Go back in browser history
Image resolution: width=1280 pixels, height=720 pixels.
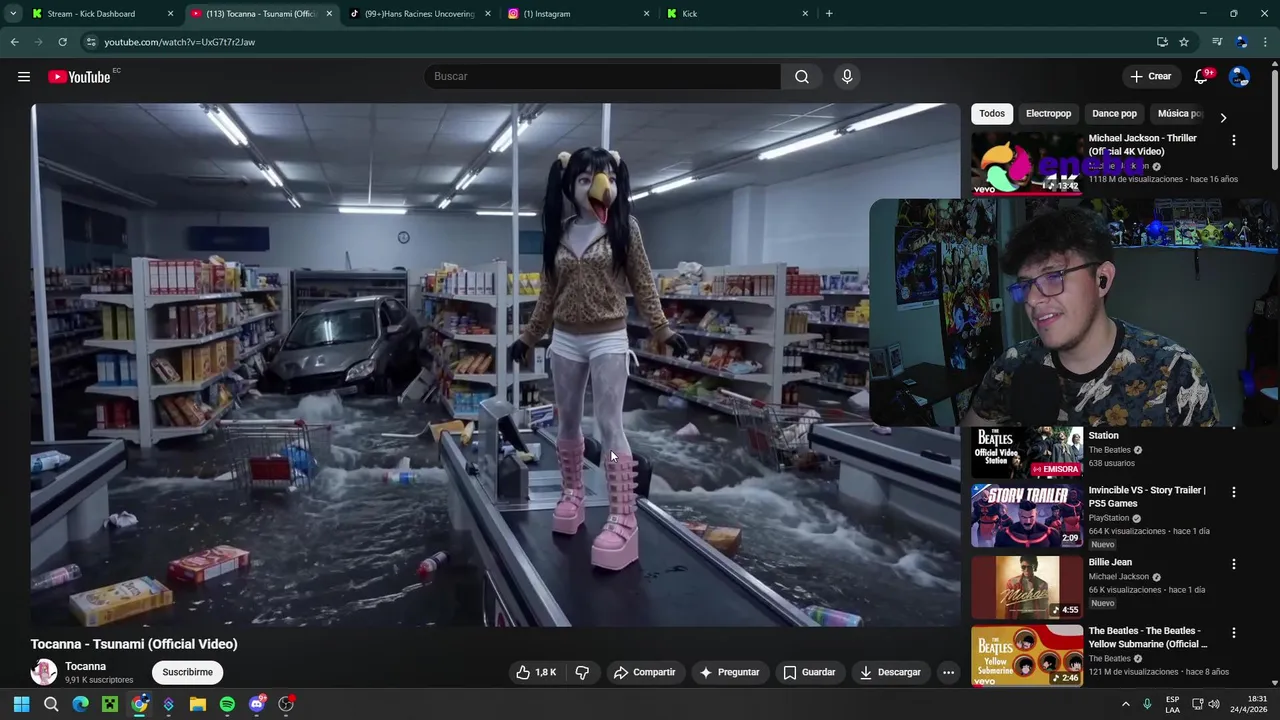pyautogui.click(x=14, y=42)
